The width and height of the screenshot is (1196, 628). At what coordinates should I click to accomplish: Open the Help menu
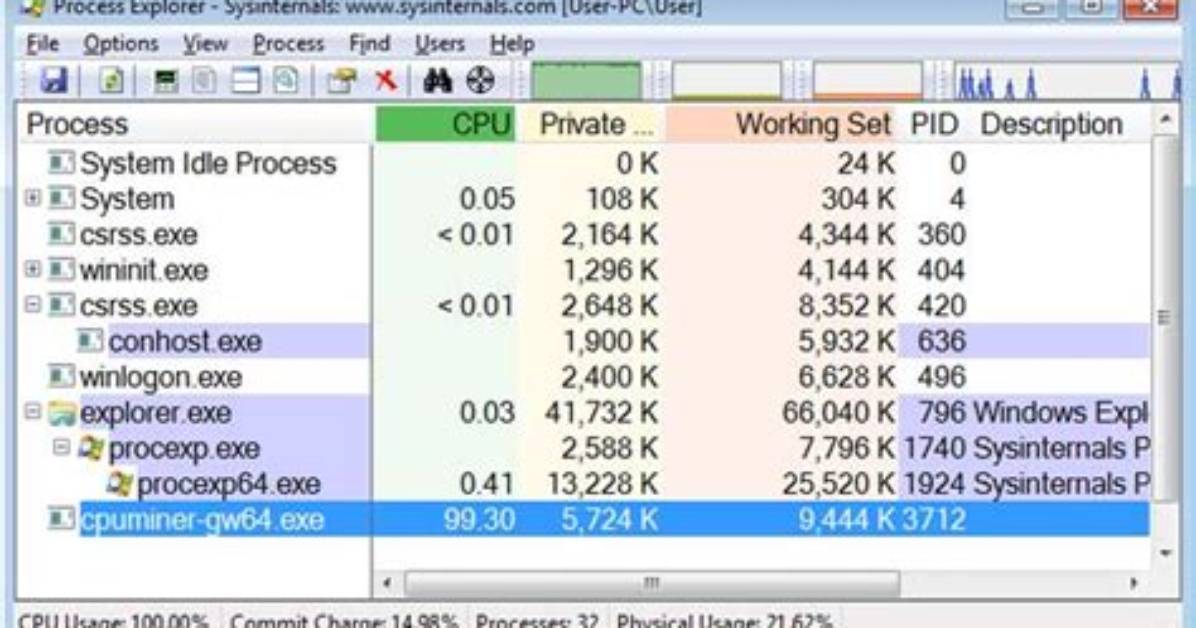click(512, 44)
